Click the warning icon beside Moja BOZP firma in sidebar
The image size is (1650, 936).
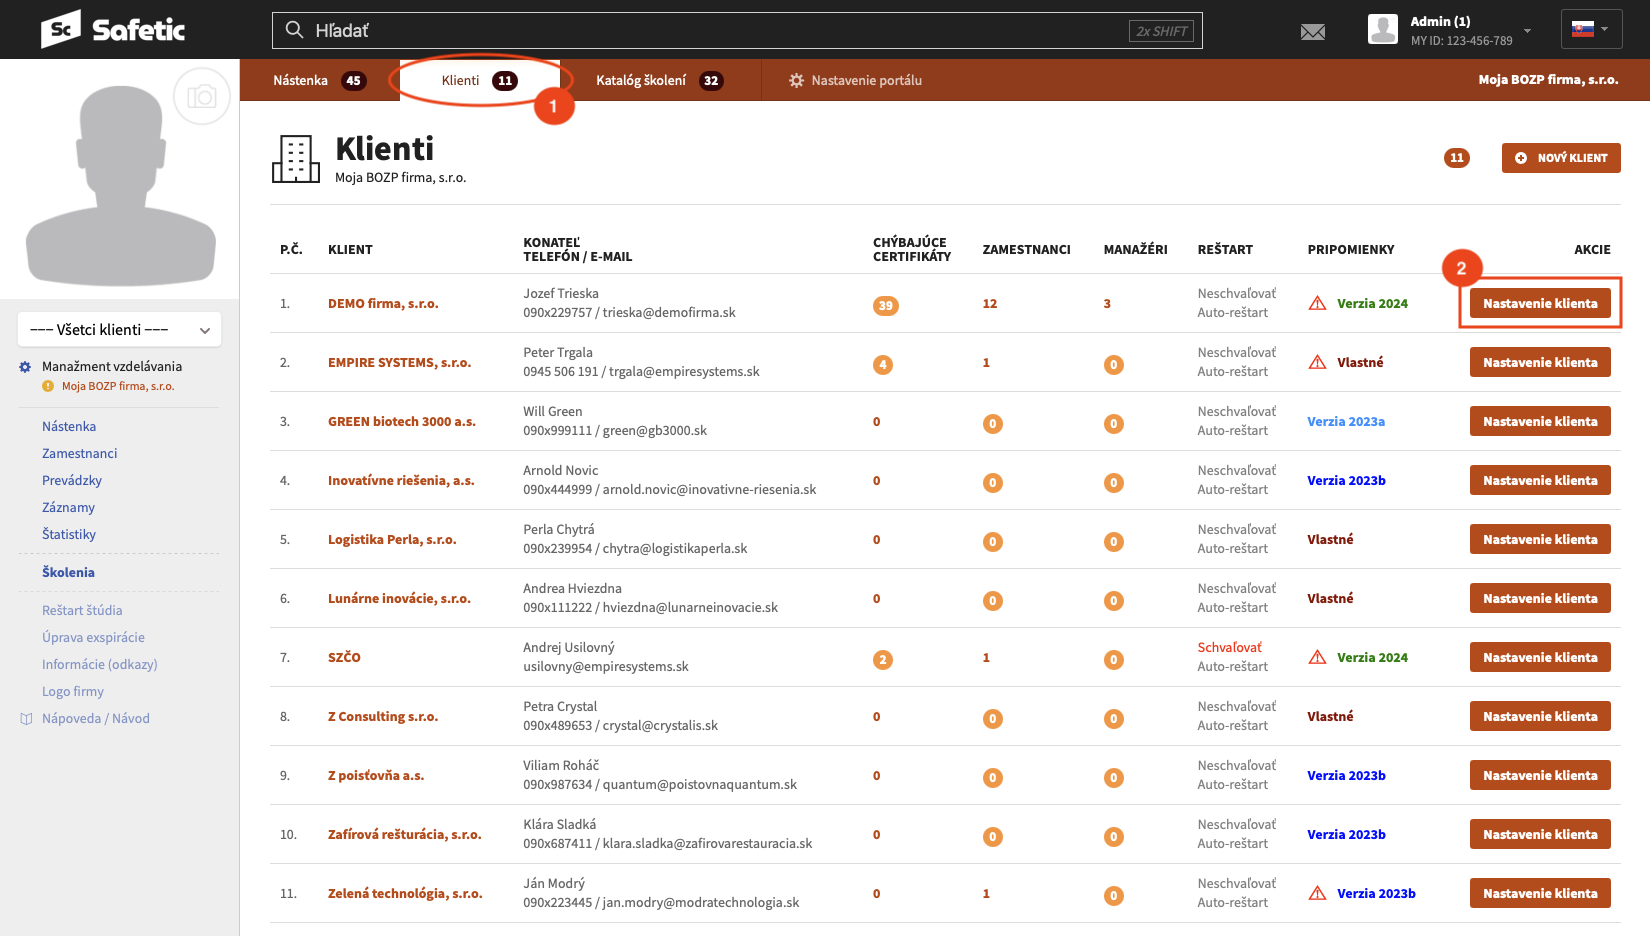48,386
